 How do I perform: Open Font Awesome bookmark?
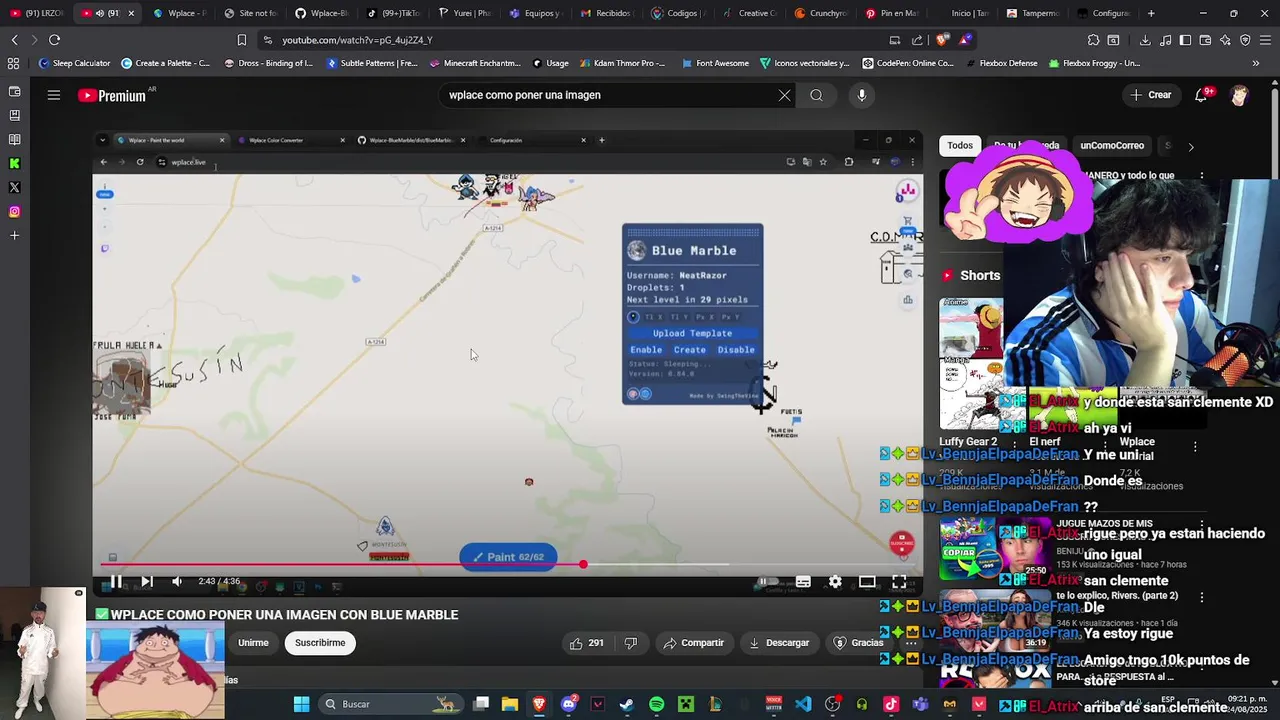[715, 63]
